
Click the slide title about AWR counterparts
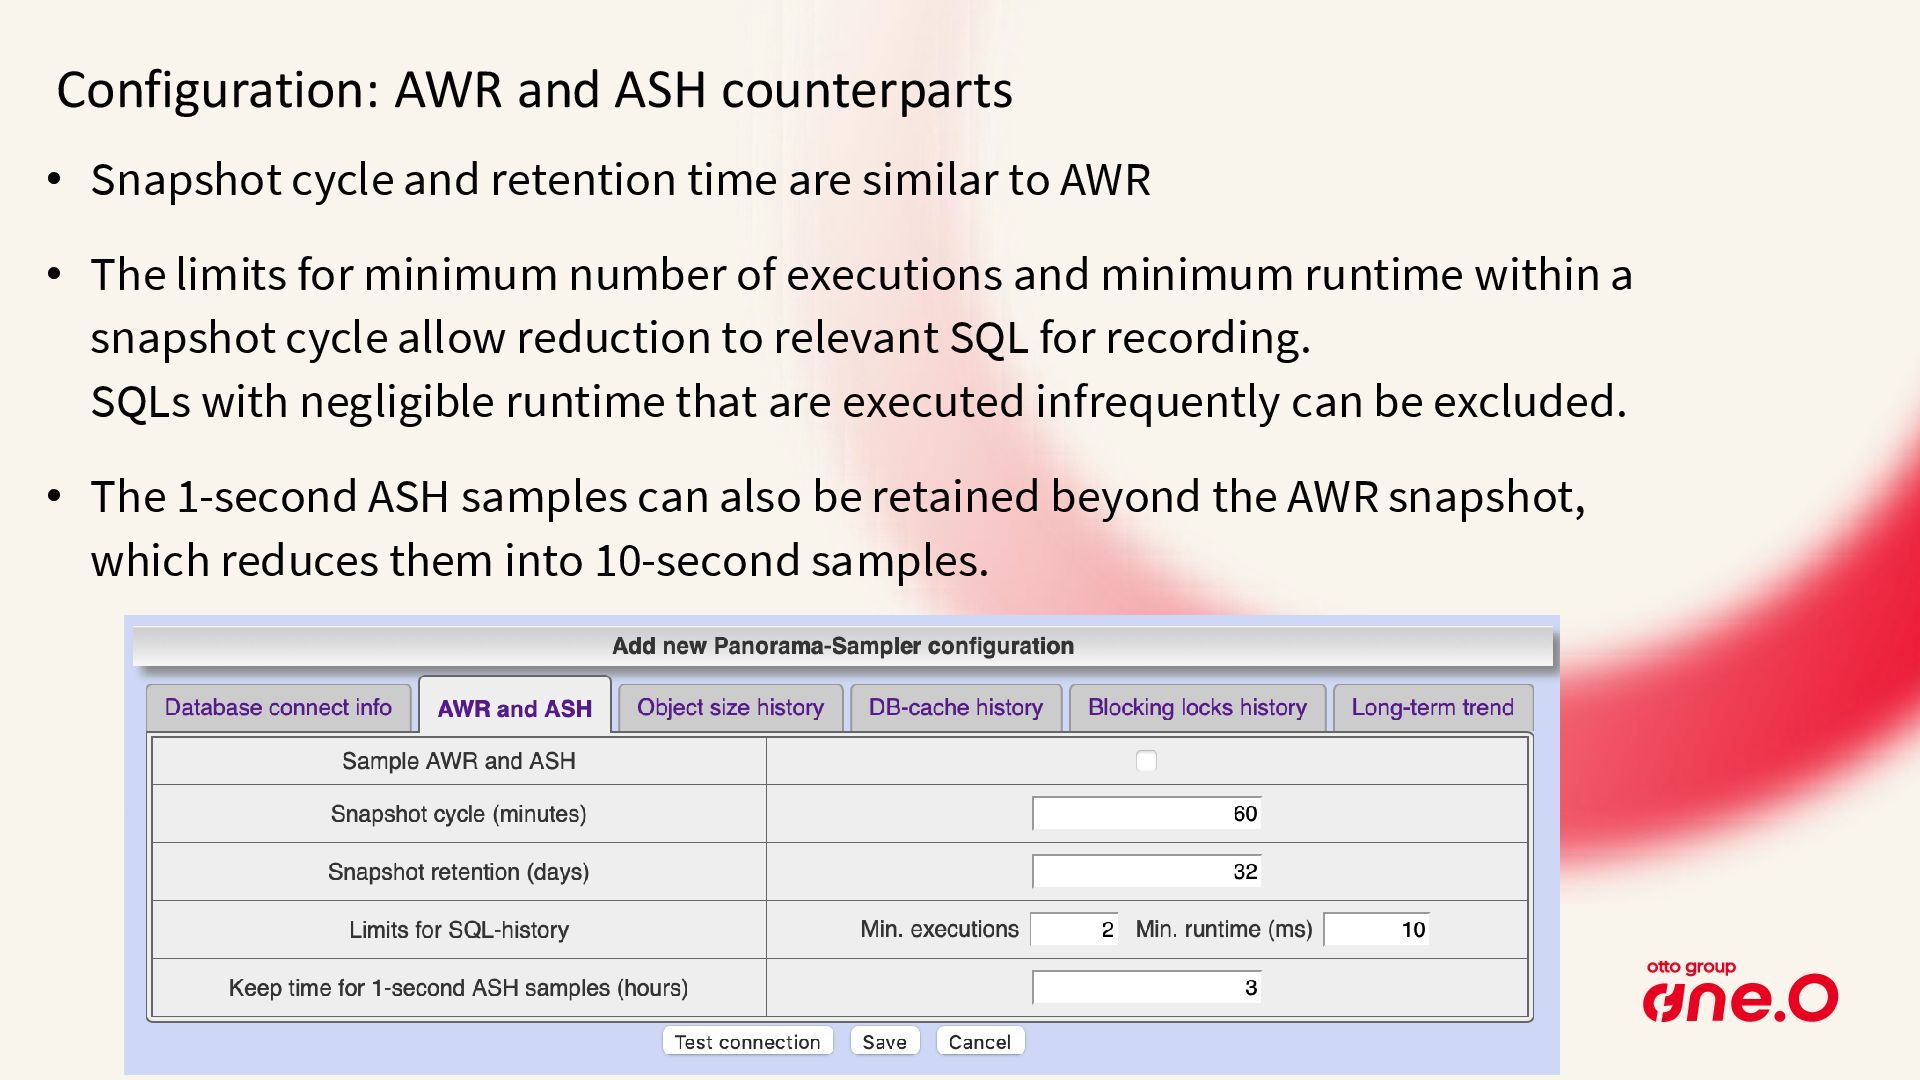coord(534,90)
